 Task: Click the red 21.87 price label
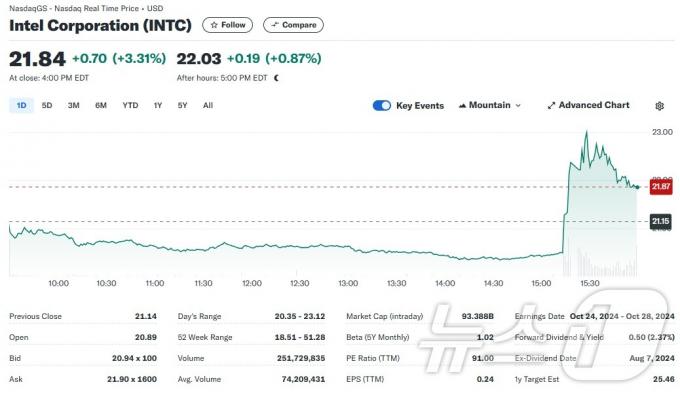click(x=661, y=187)
